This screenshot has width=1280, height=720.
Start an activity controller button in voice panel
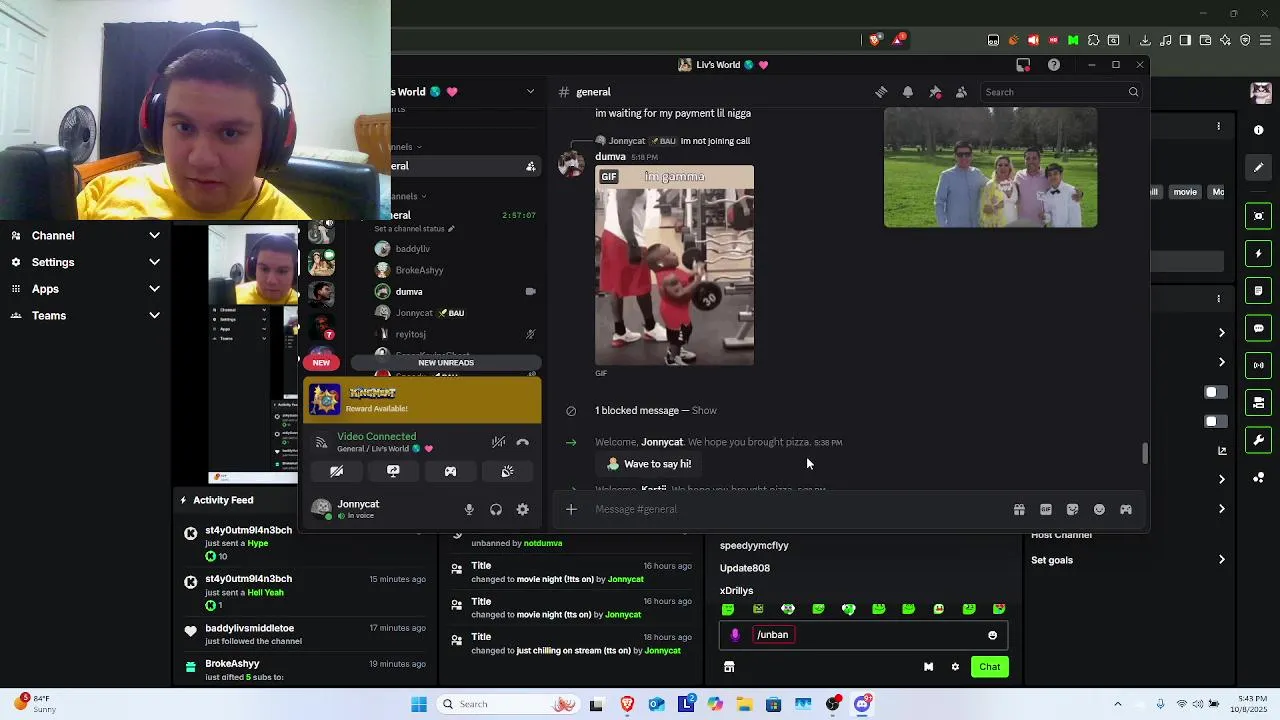450,471
